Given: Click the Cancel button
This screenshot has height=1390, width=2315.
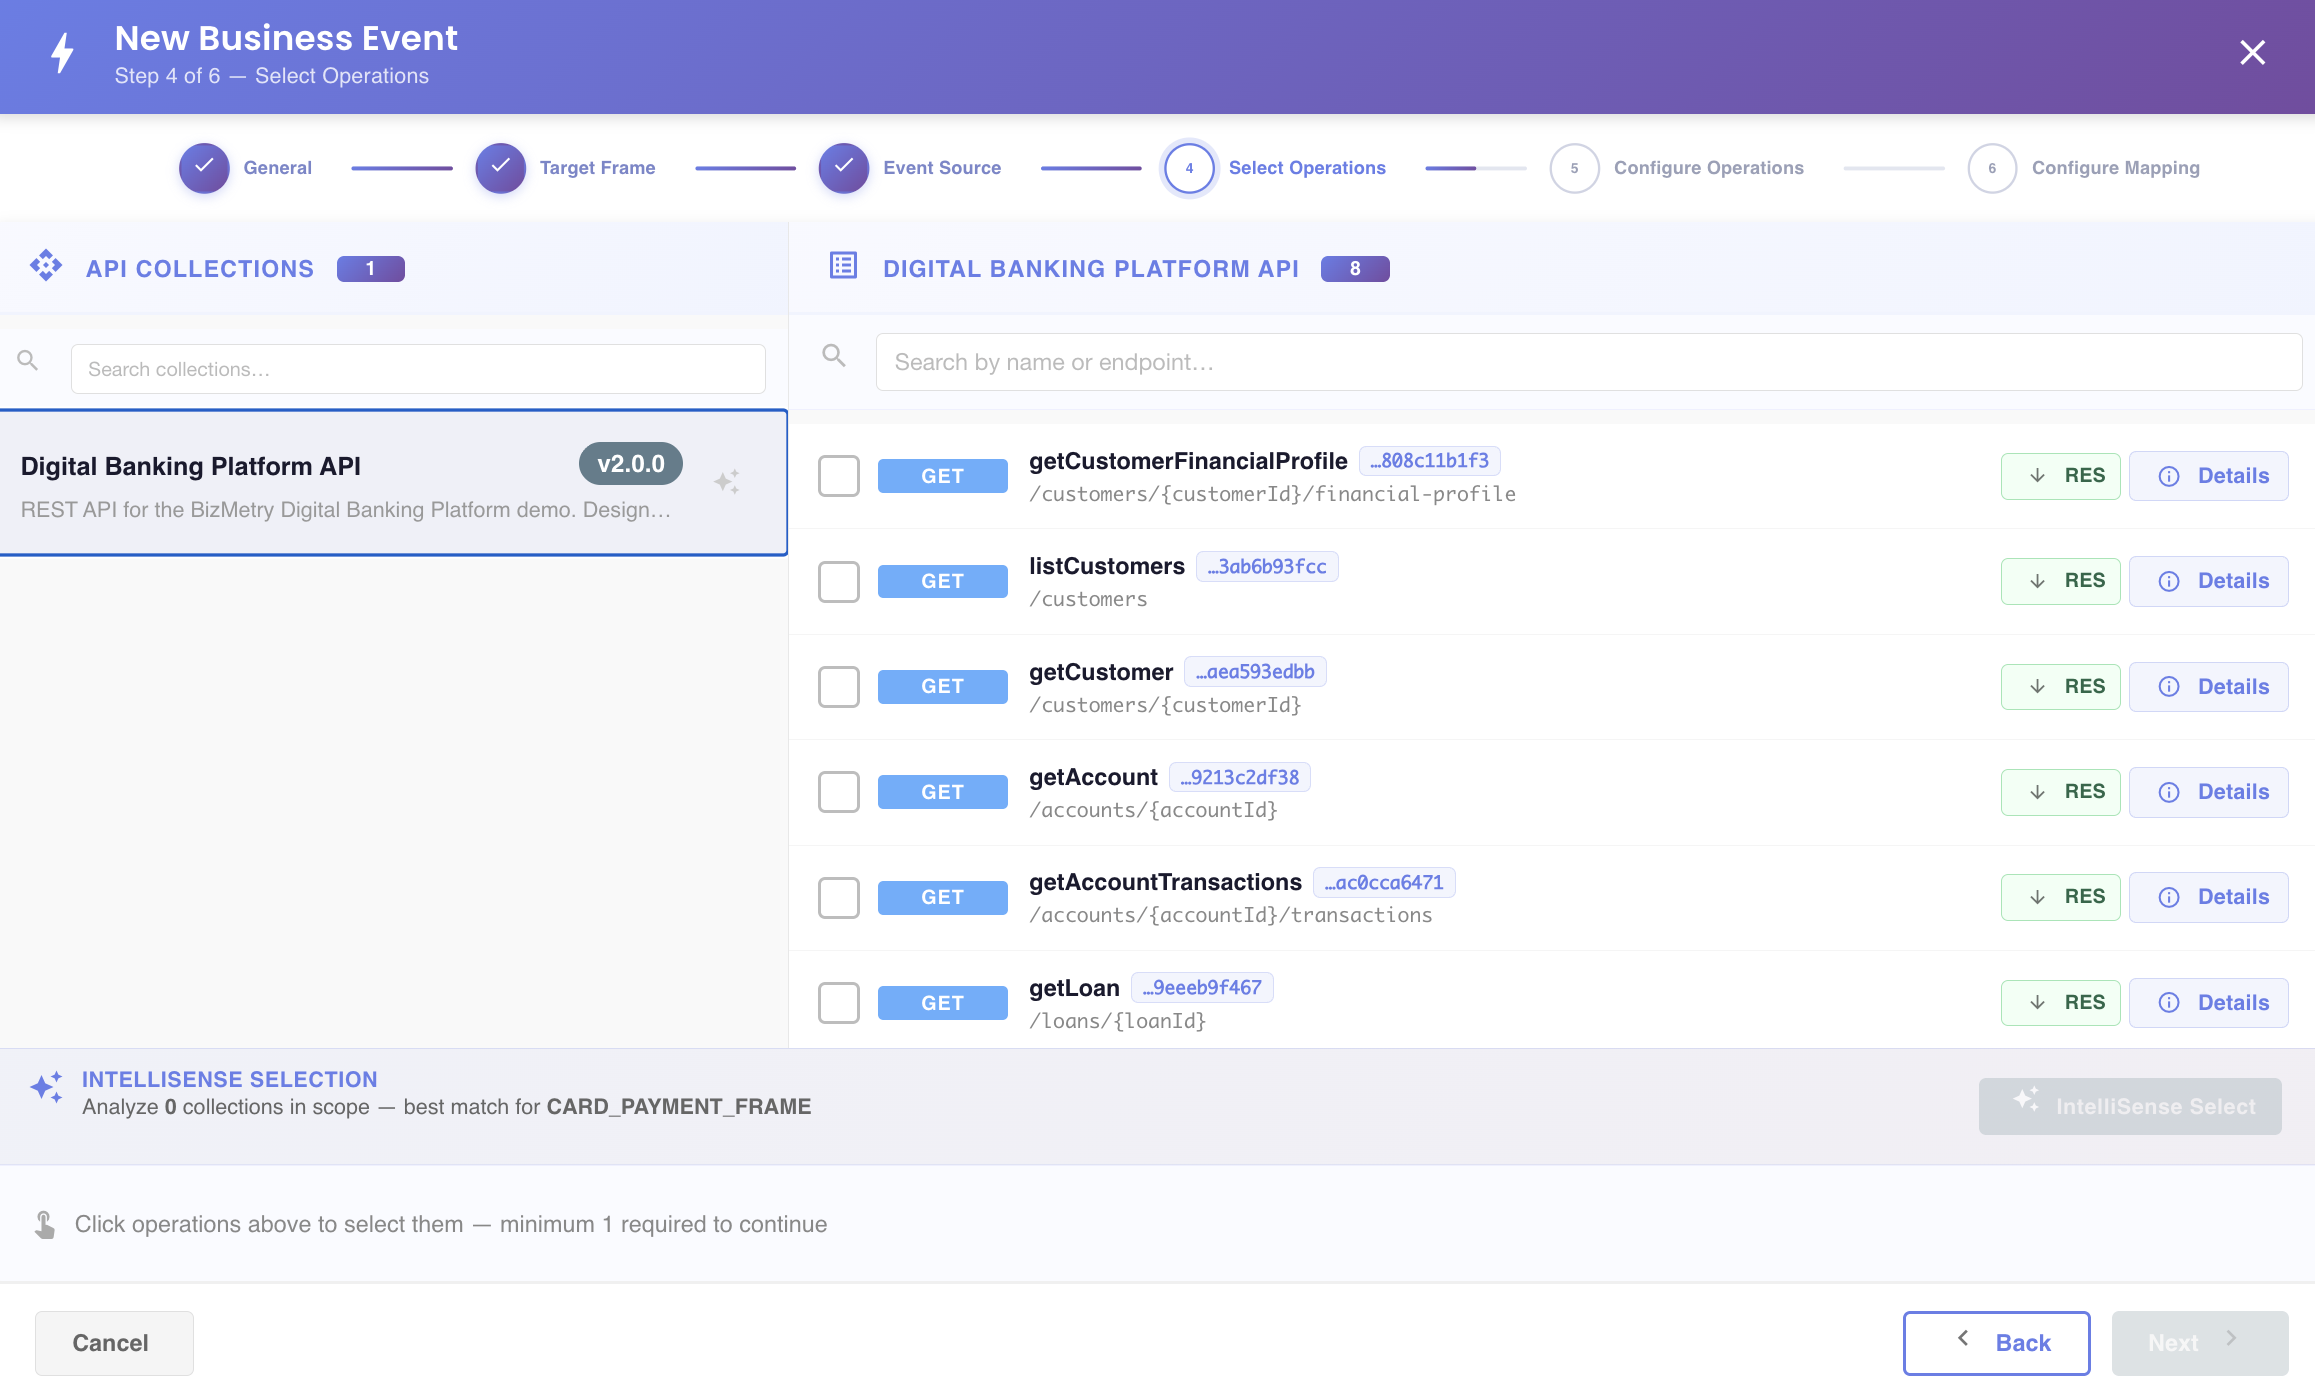Looking at the screenshot, I should pyautogui.click(x=114, y=1343).
